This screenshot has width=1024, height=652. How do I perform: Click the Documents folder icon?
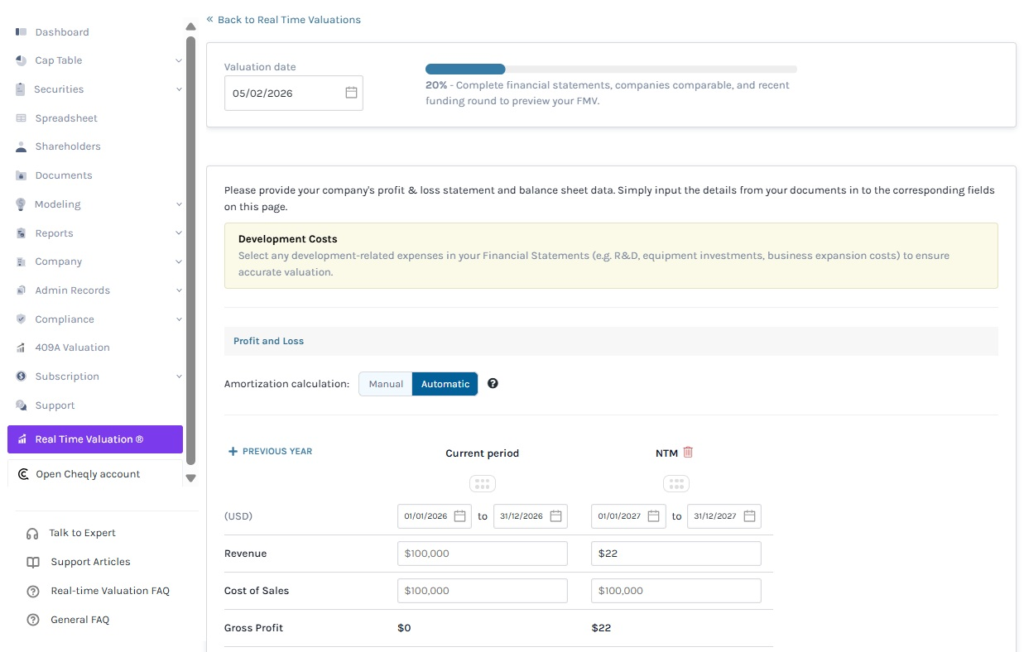(x=21, y=175)
